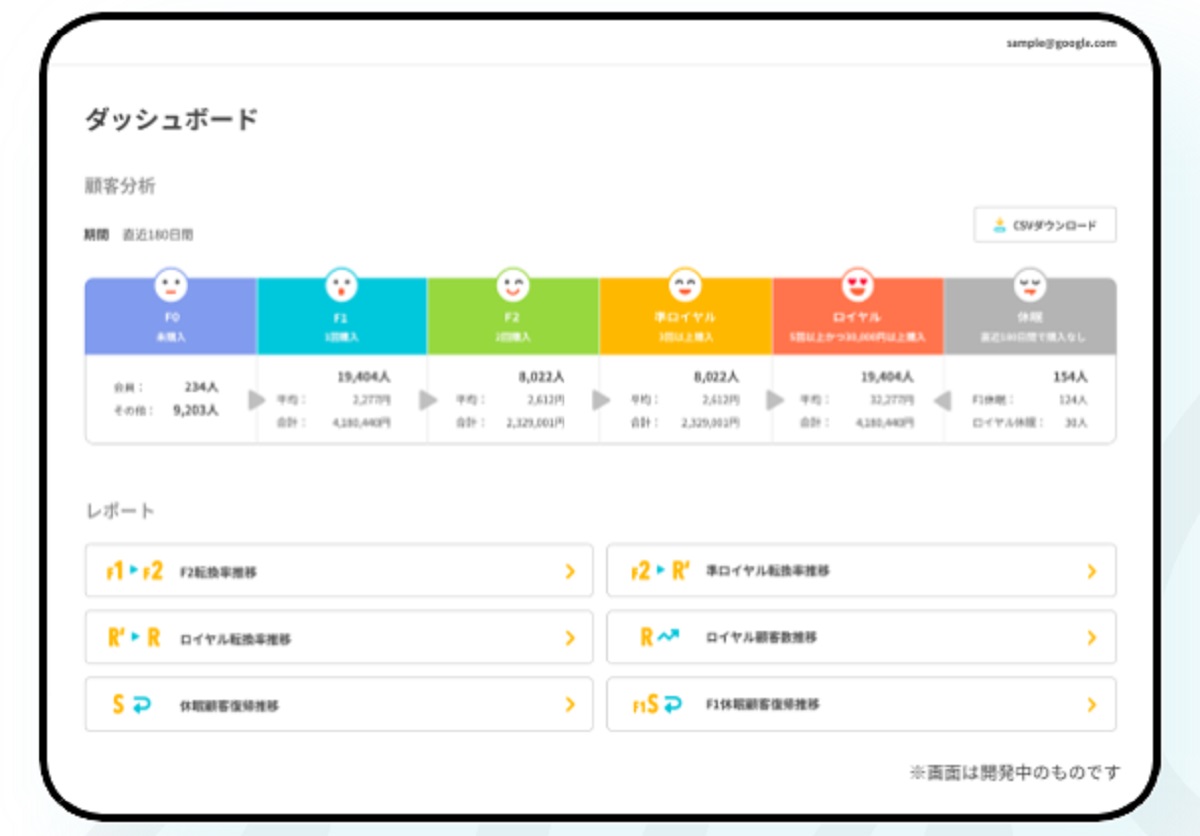This screenshot has width=1200, height=836.
Task: Open the ロイヤル転換率推移 report
Action: (x=339, y=637)
